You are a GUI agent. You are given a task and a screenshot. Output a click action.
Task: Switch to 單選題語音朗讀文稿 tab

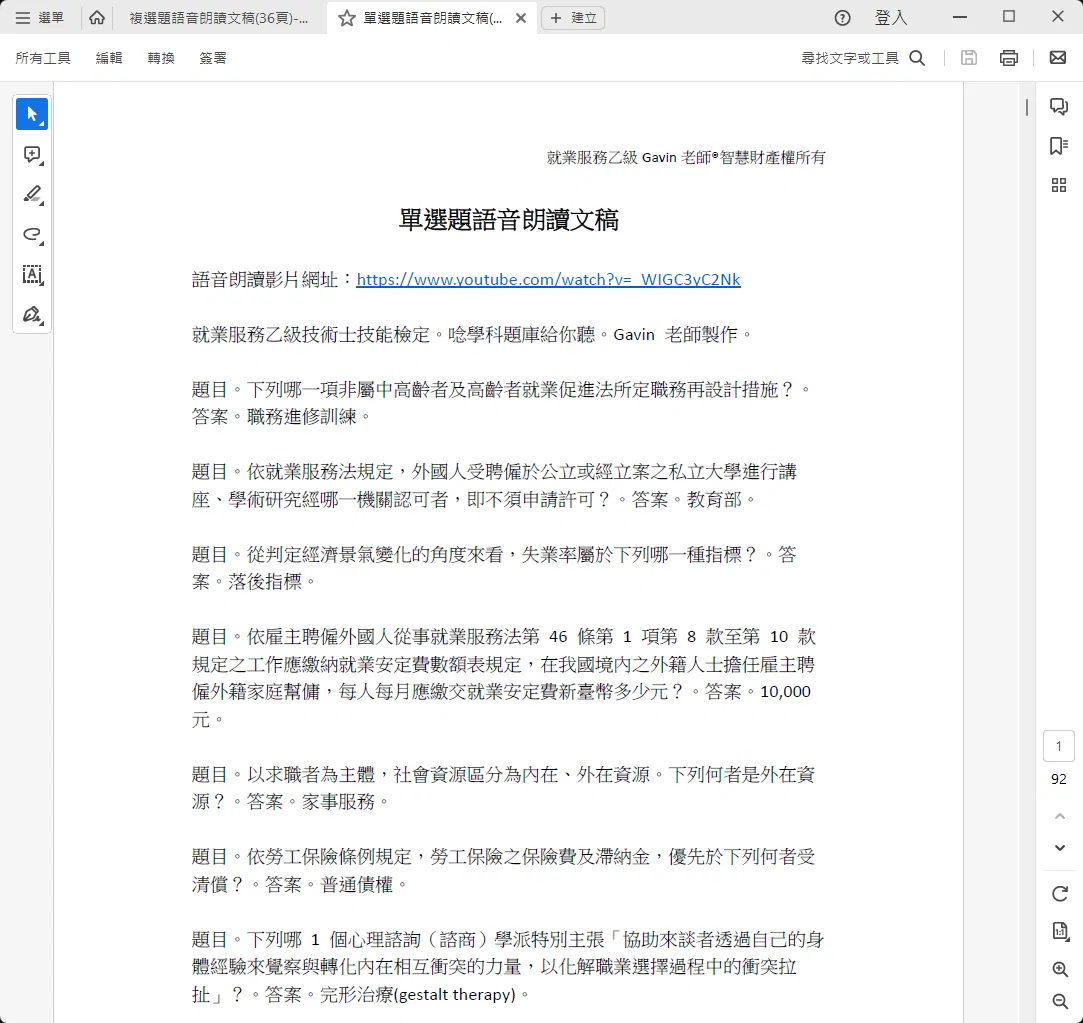432,18
